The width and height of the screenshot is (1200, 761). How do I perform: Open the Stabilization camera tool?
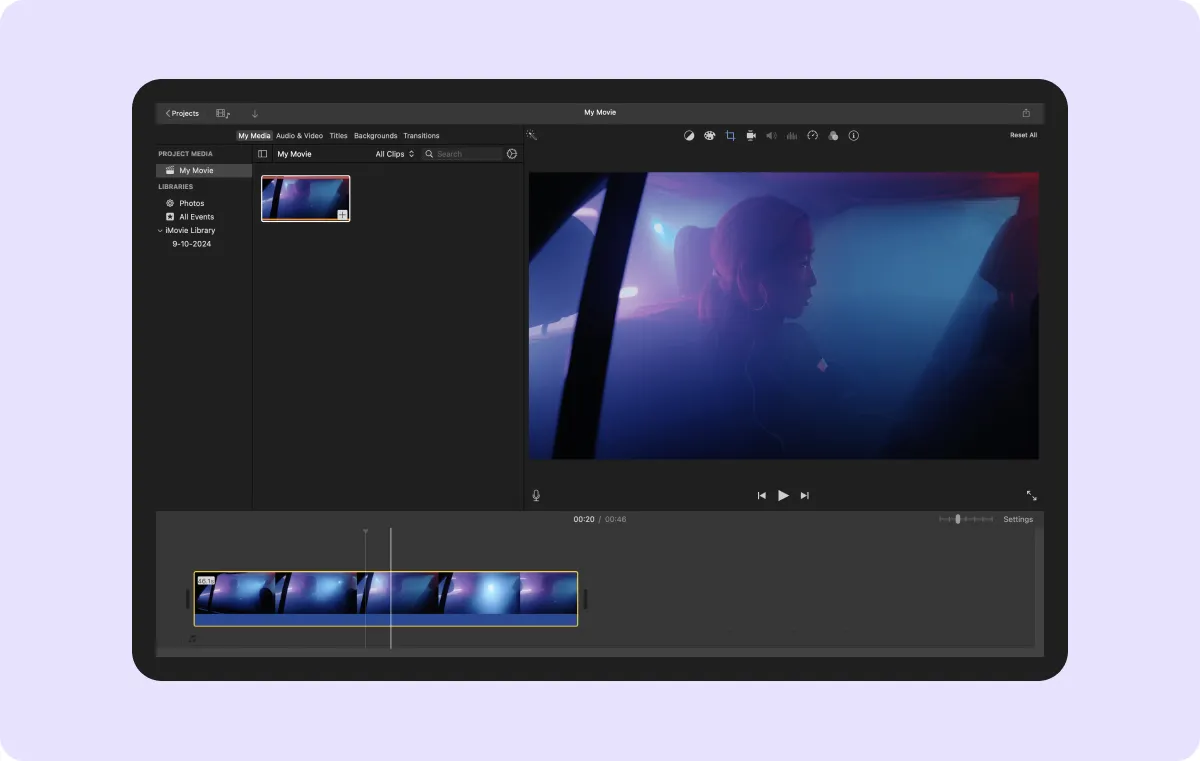pyautogui.click(x=751, y=135)
